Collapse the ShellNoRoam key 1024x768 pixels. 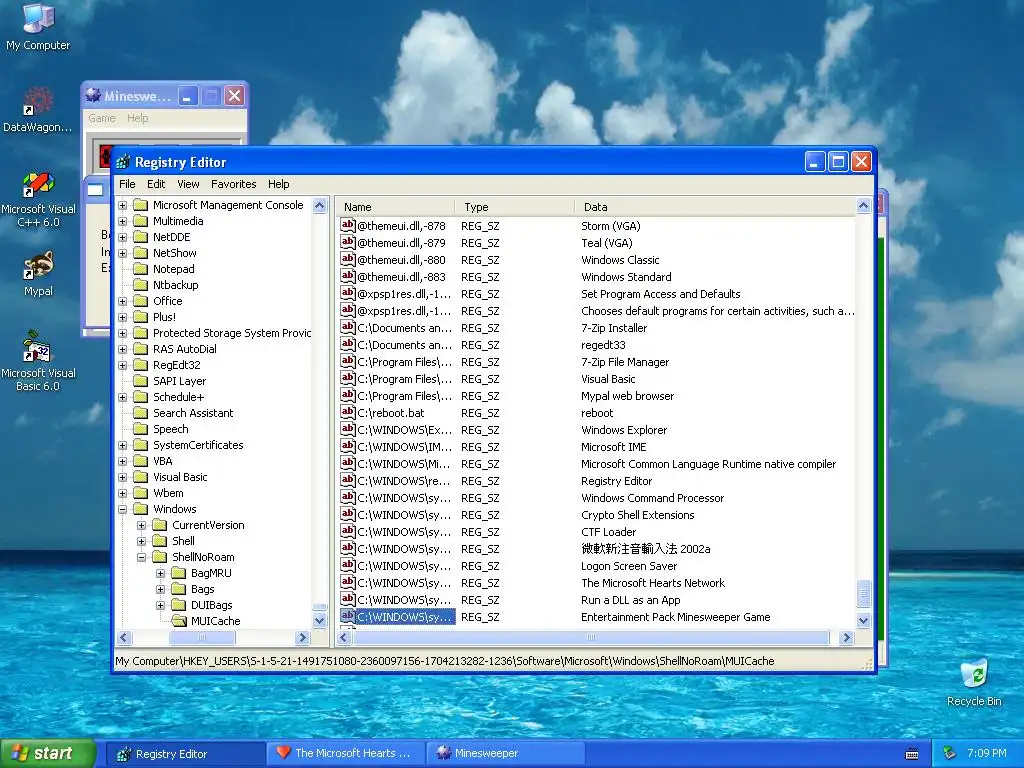(x=141, y=557)
